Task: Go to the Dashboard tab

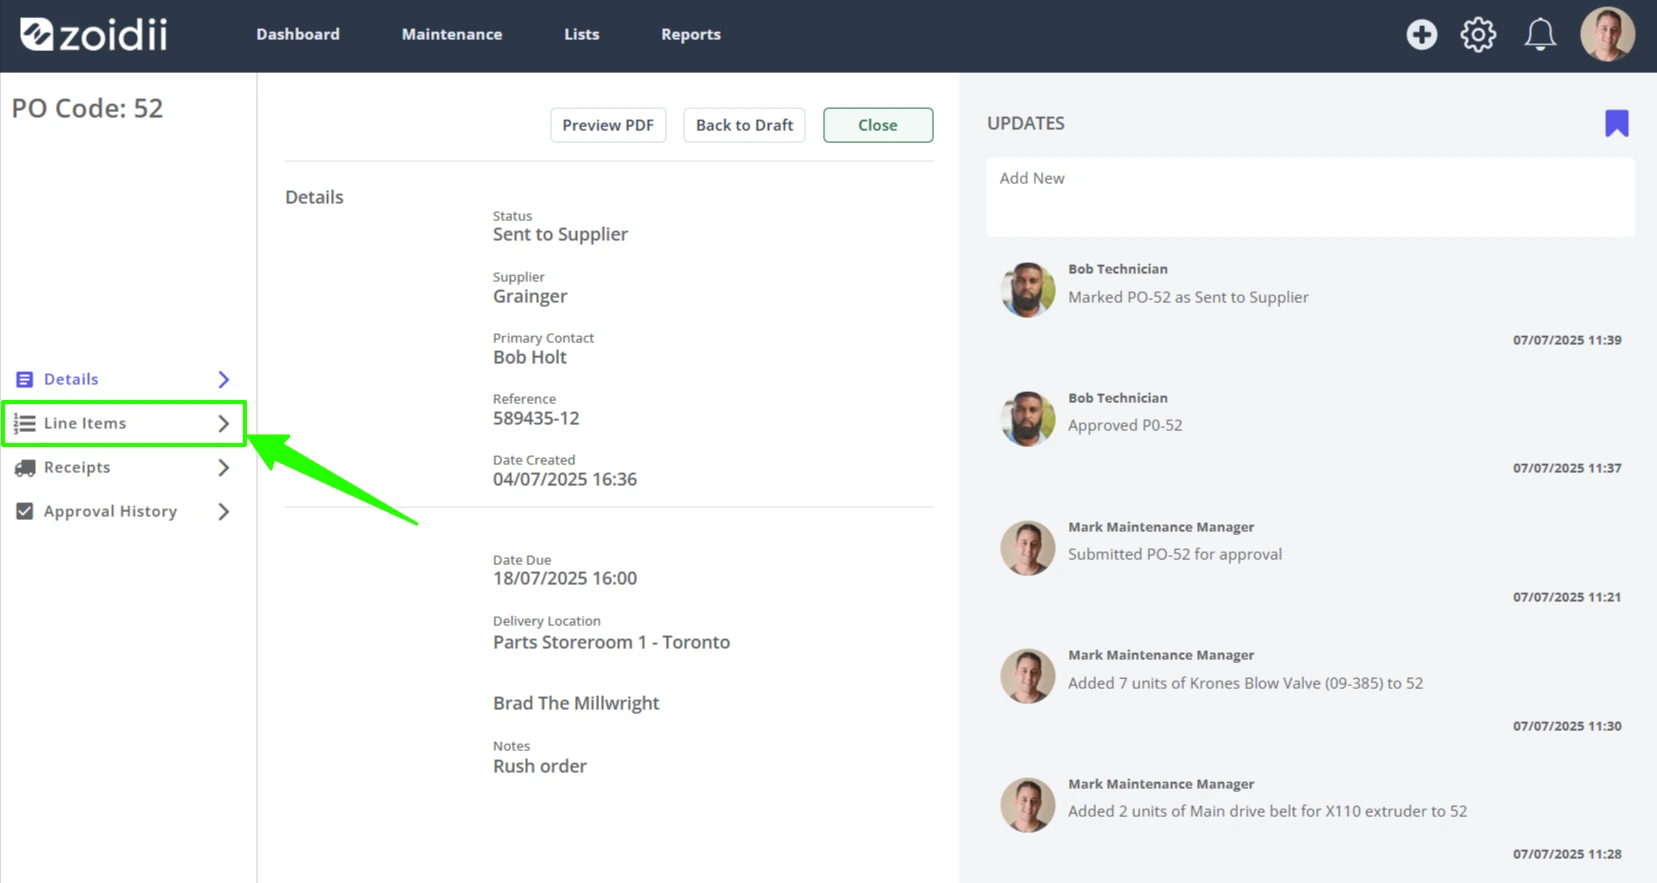Action: tap(298, 34)
